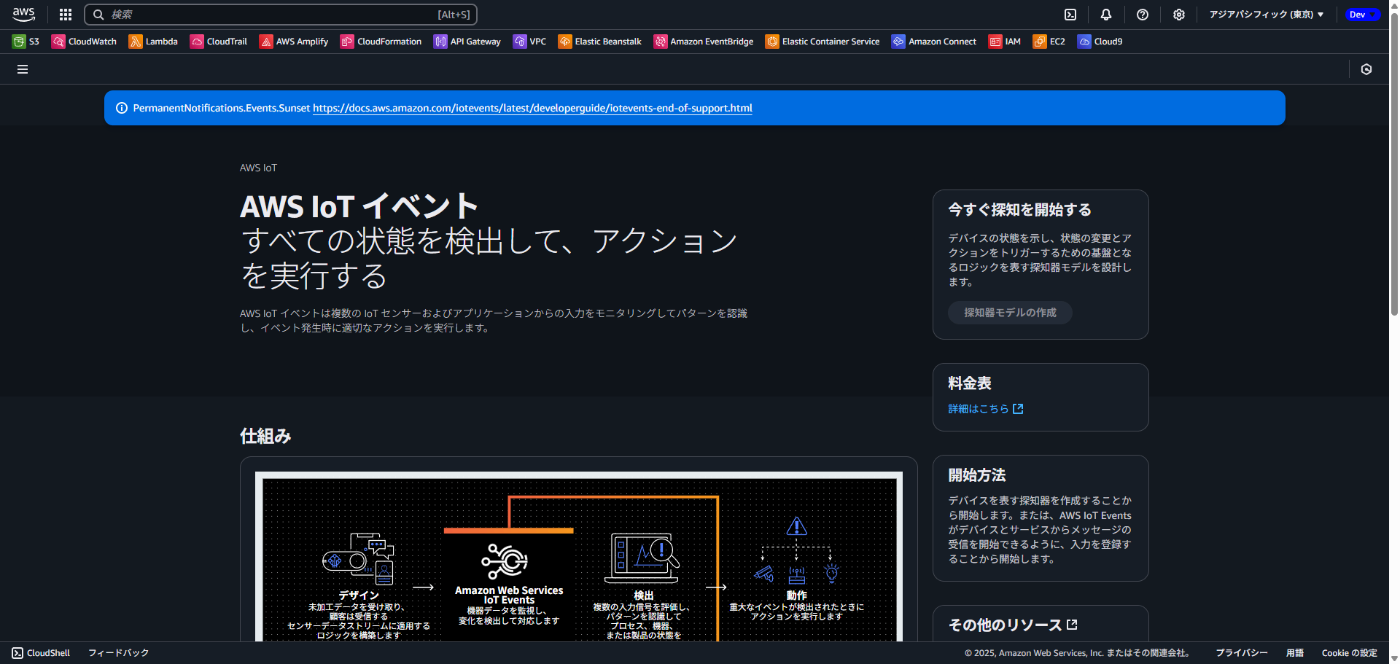
Task: Open IAM favorite shortcut
Action: 1005,42
